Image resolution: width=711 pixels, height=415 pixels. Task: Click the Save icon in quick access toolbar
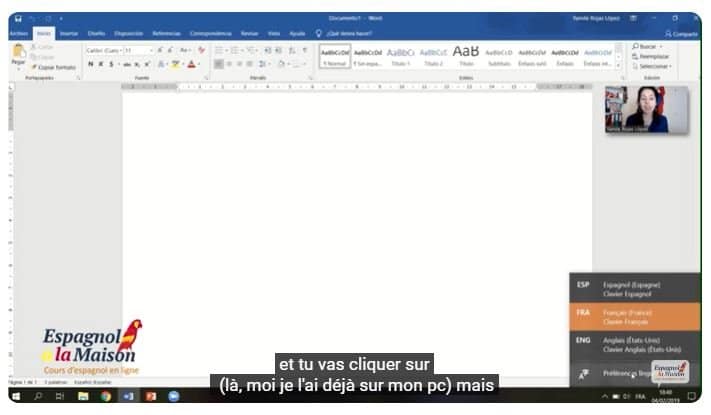[x=18, y=19]
